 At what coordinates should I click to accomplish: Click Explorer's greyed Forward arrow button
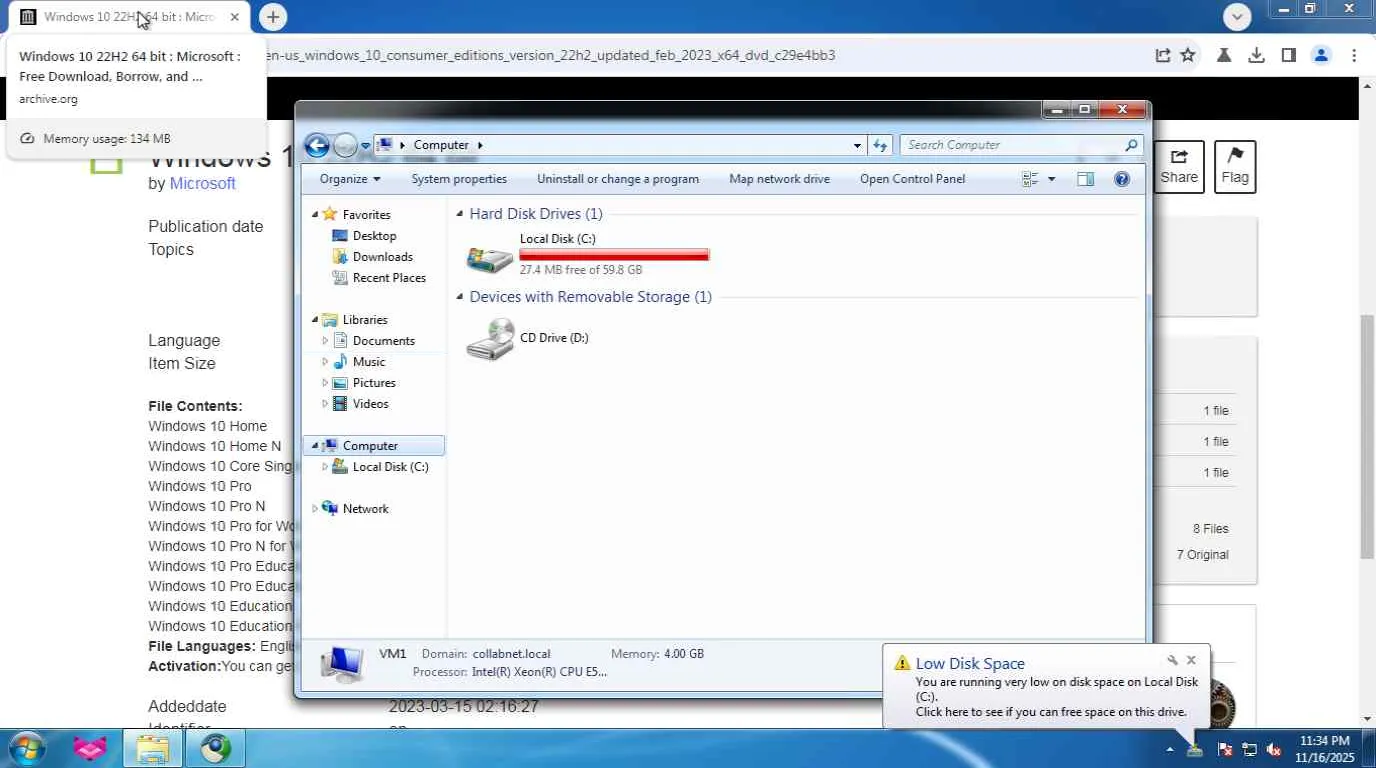tap(345, 146)
